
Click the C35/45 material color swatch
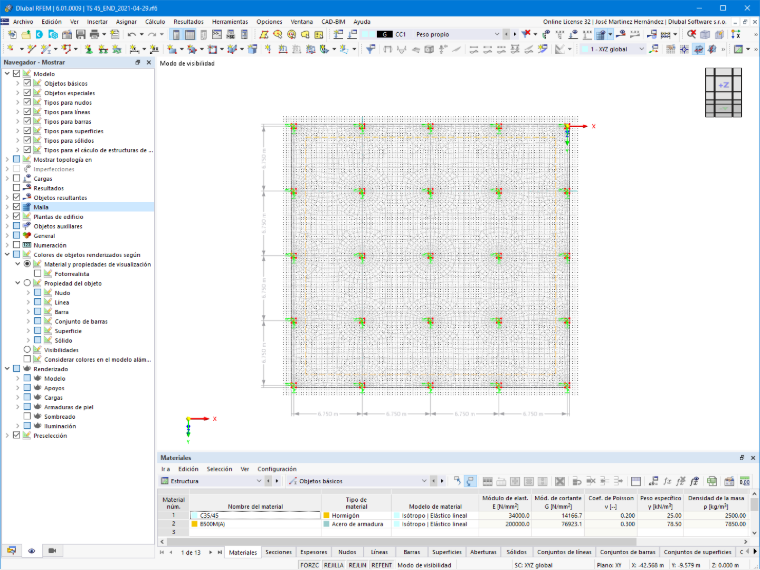click(x=194, y=516)
